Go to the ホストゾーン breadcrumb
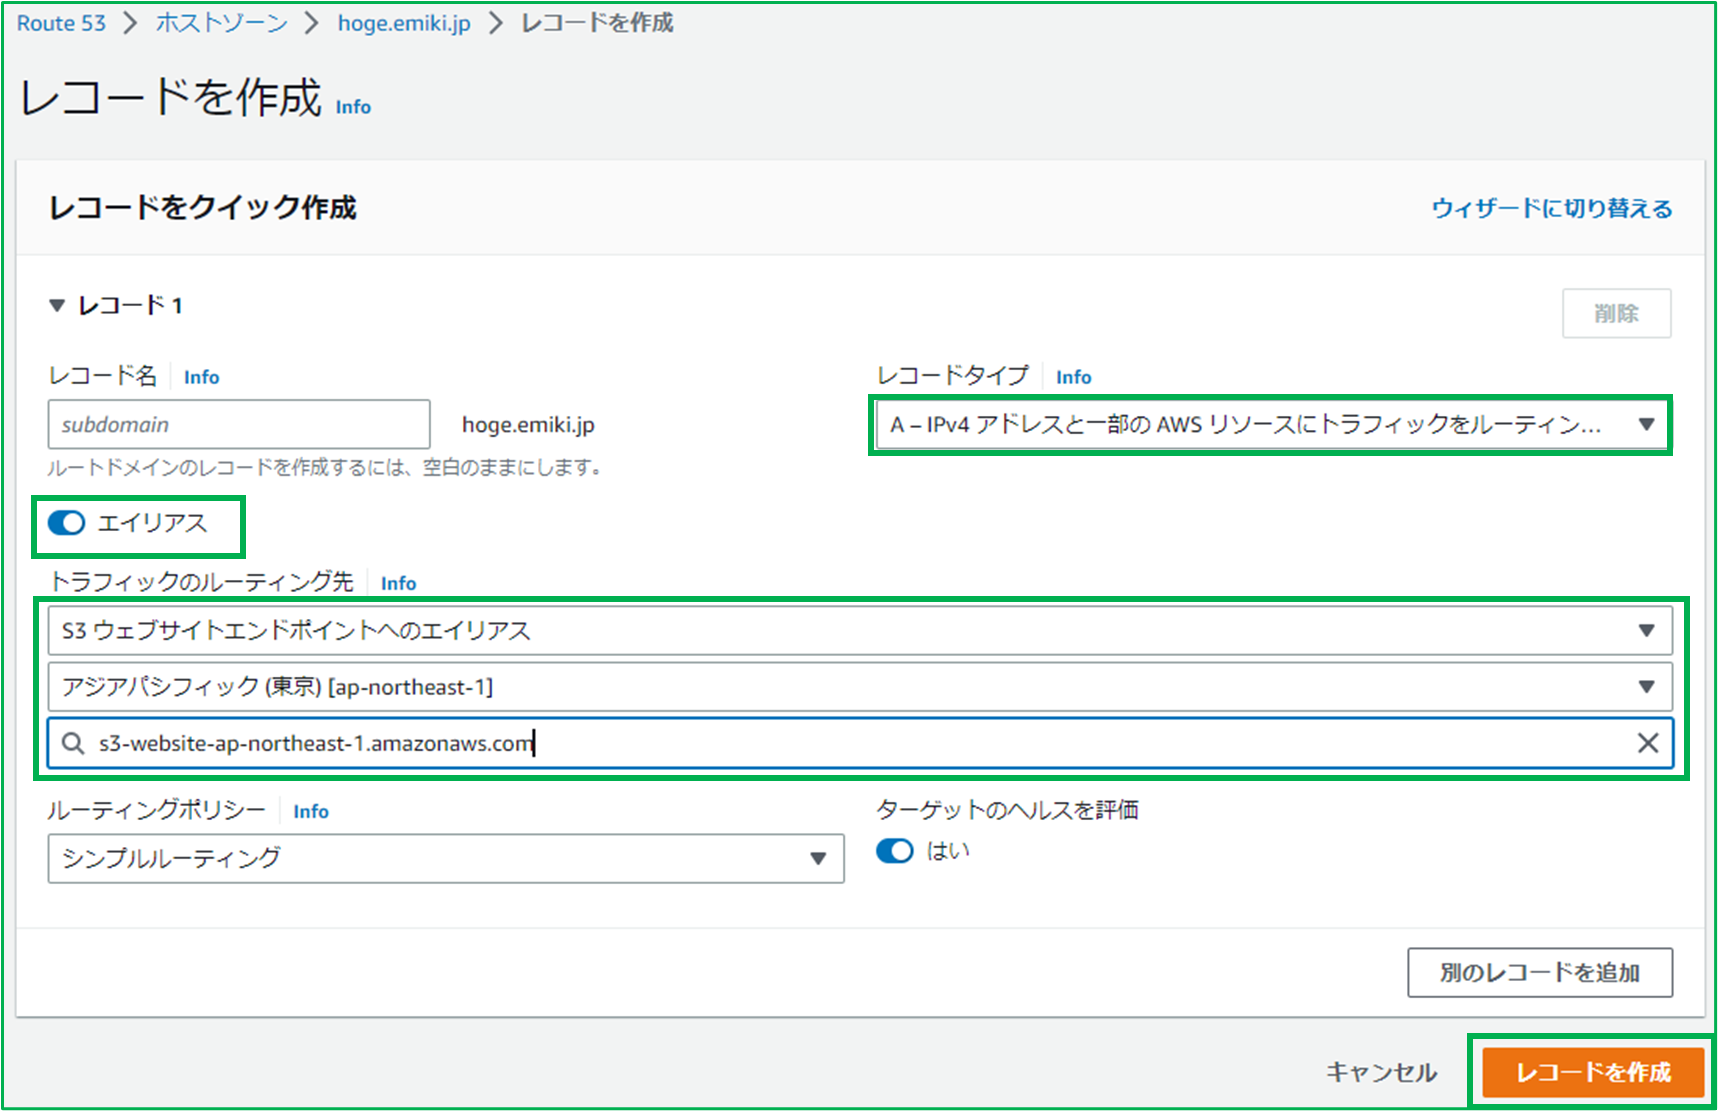This screenshot has width=1718, height=1111. tap(221, 23)
